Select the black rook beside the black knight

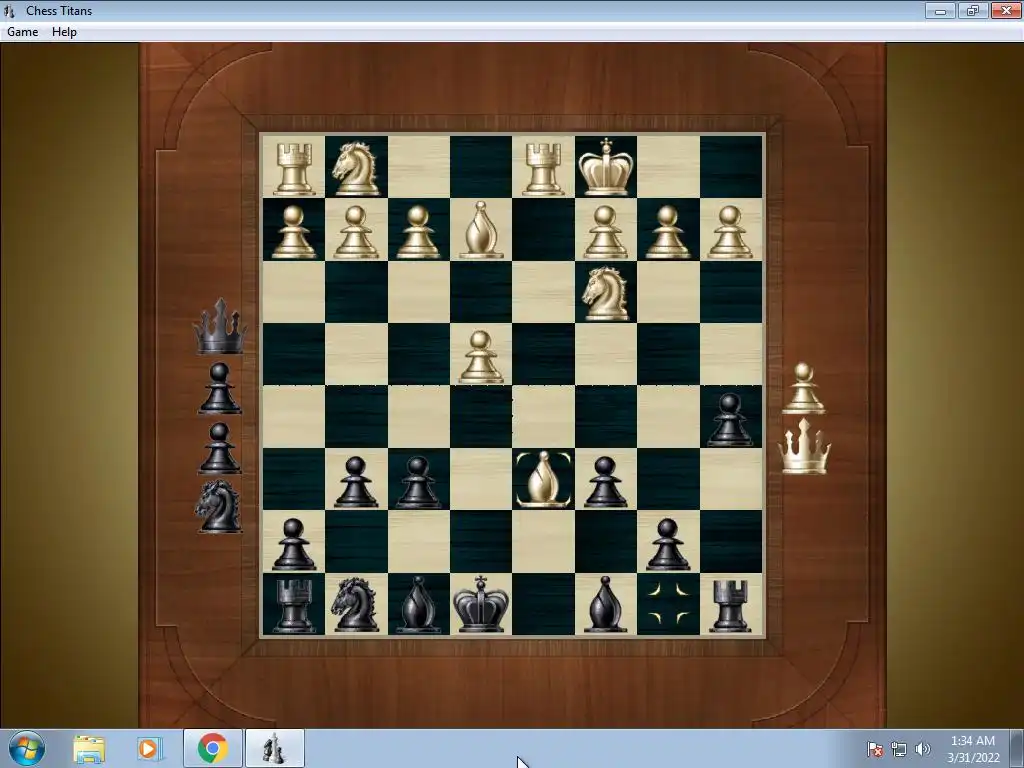pos(294,606)
